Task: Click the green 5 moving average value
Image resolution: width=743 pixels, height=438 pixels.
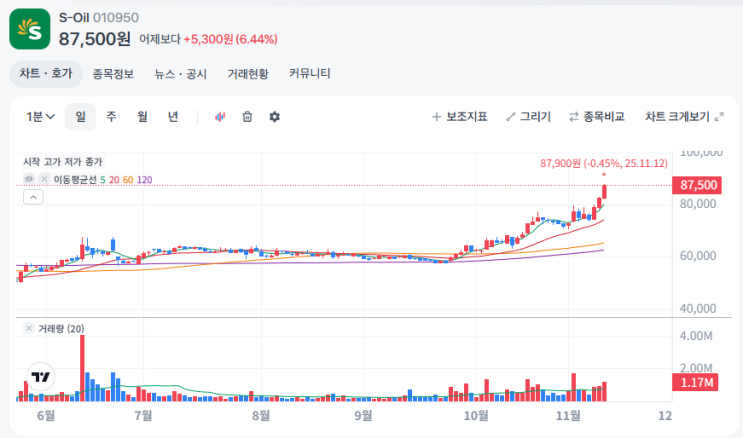Action: [103, 180]
